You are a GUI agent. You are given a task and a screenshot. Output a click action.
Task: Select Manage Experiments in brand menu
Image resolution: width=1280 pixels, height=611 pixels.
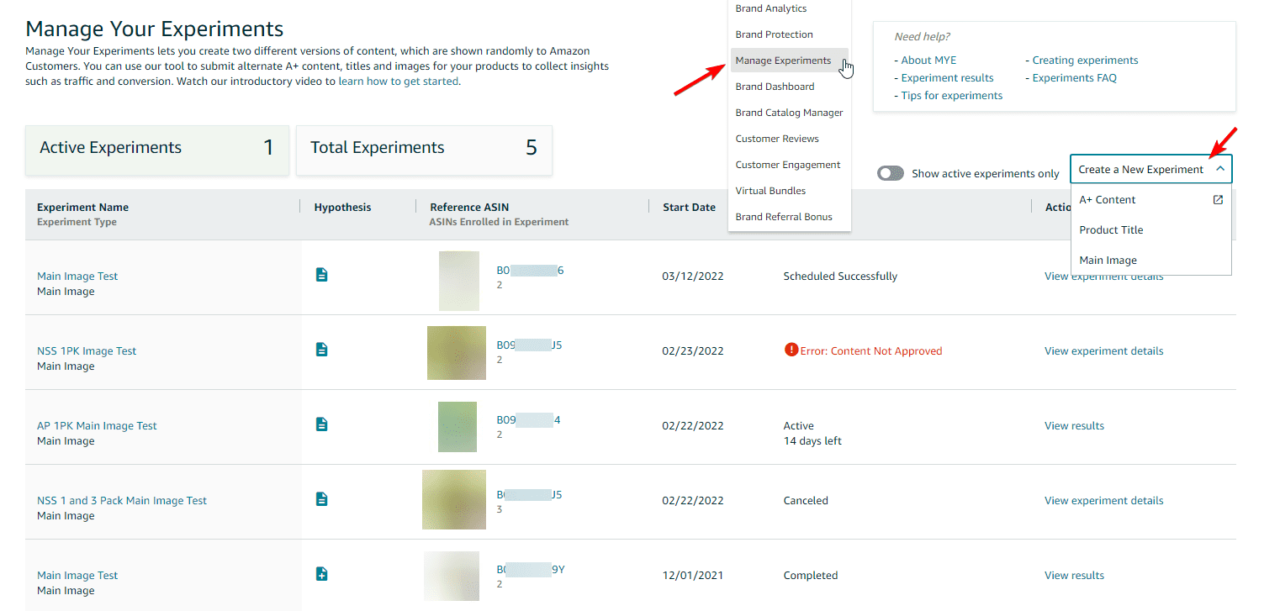(x=783, y=61)
